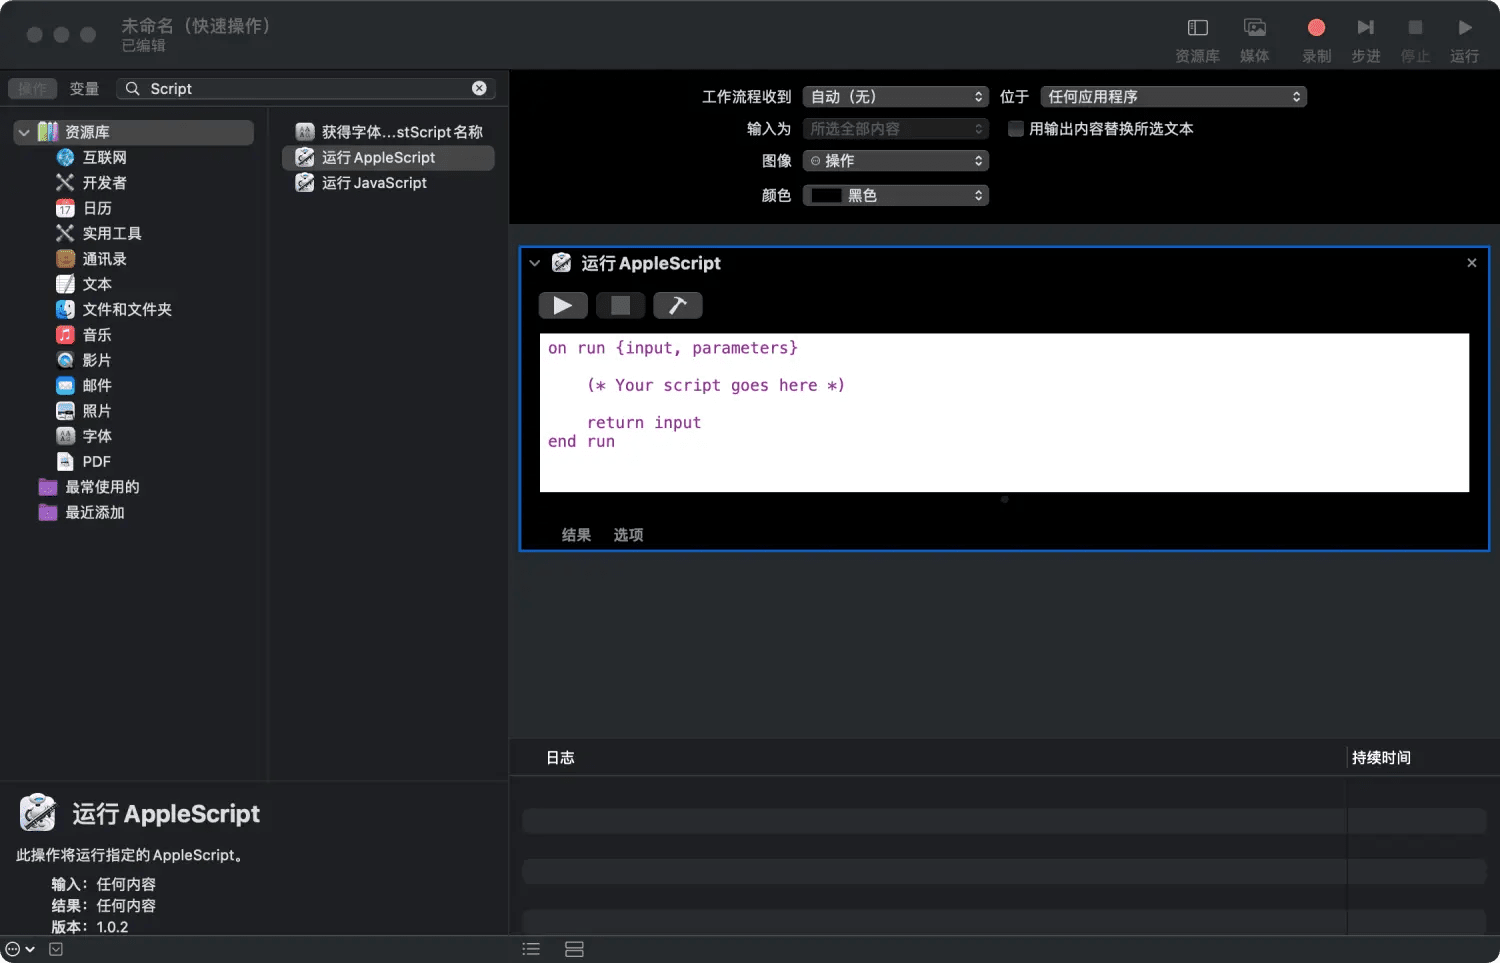This screenshot has width=1500, height=963.
Task: Click the list view icon at bottom
Action: 531,948
